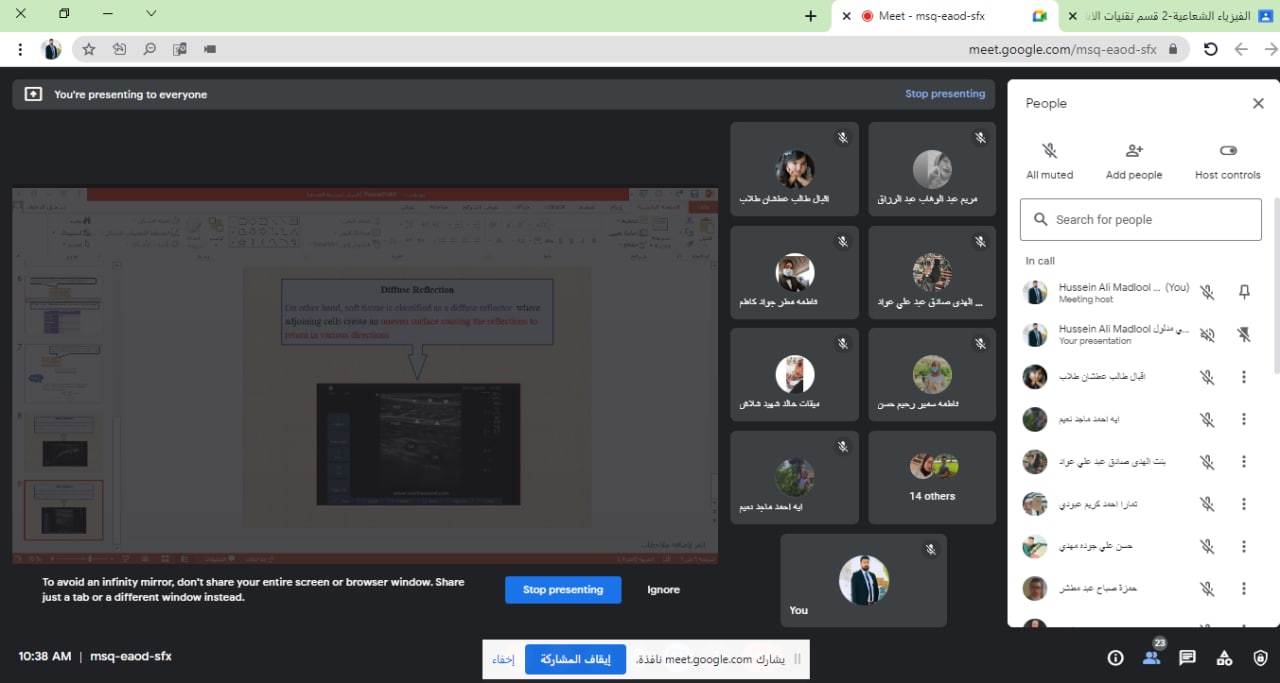Viewport: 1280px width, 683px height.
Task: Mute participant اقبال طالب عثمان via mic icon
Action: coord(1207,377)
